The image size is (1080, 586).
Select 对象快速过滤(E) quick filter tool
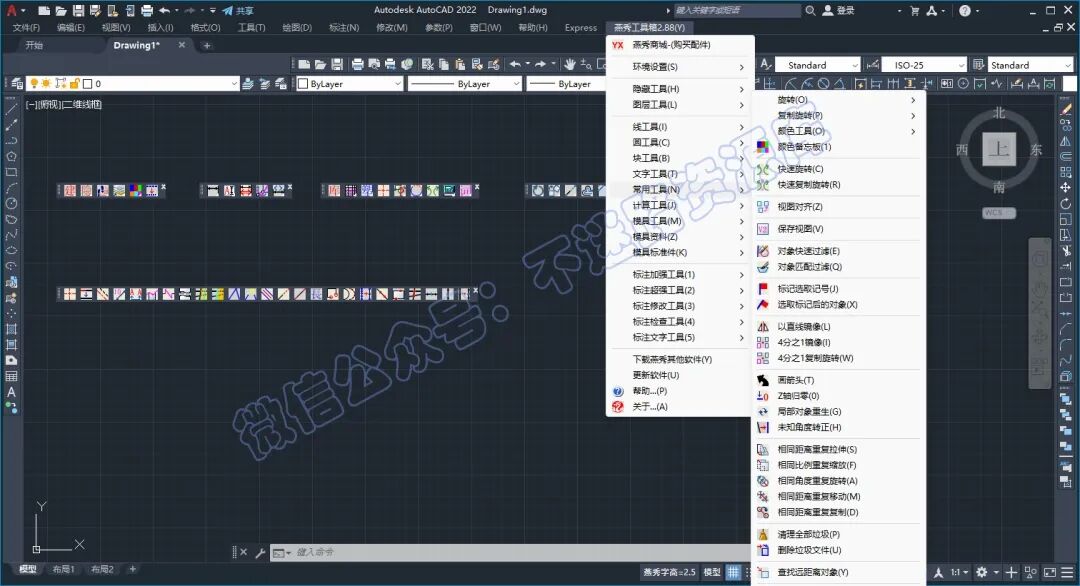point(838,251)
